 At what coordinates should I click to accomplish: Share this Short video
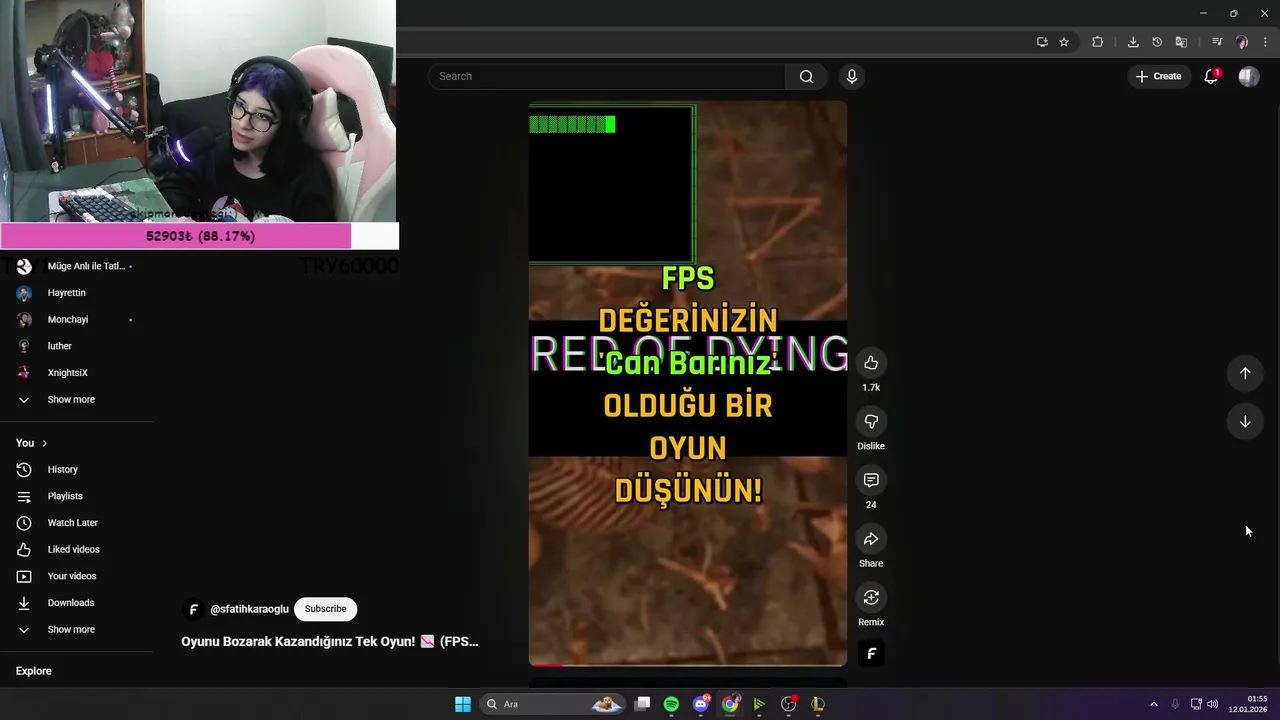tap(871, 539)
